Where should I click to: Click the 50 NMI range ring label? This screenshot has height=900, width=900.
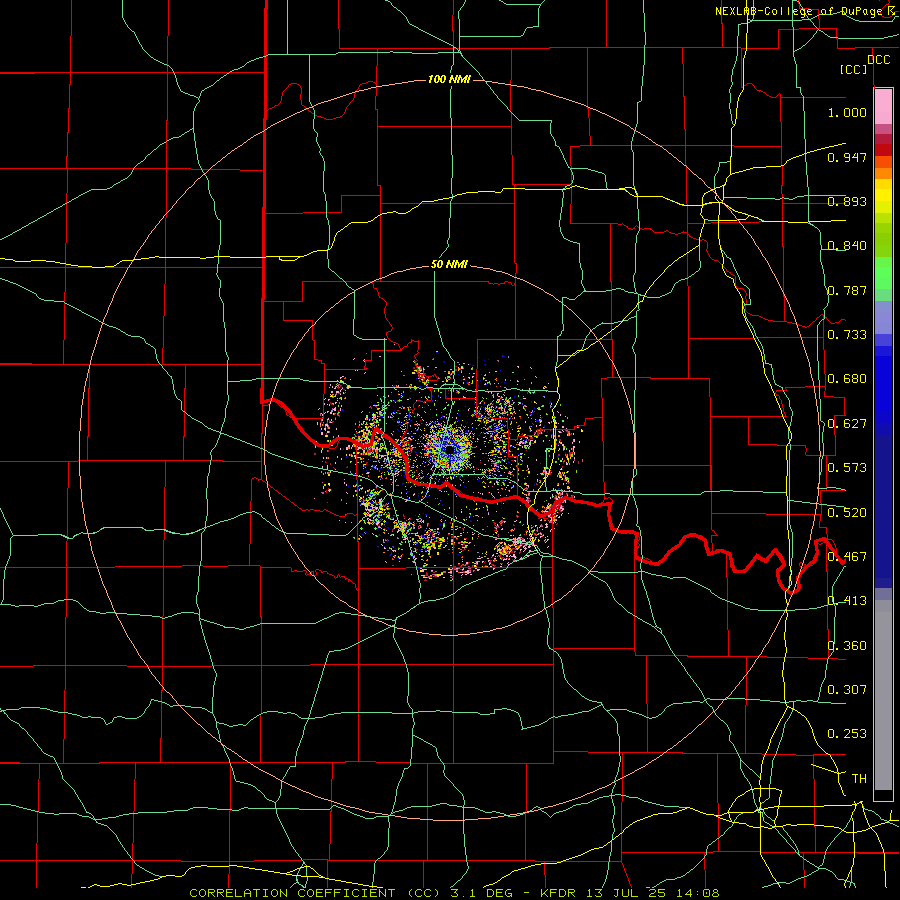(449, 264)
